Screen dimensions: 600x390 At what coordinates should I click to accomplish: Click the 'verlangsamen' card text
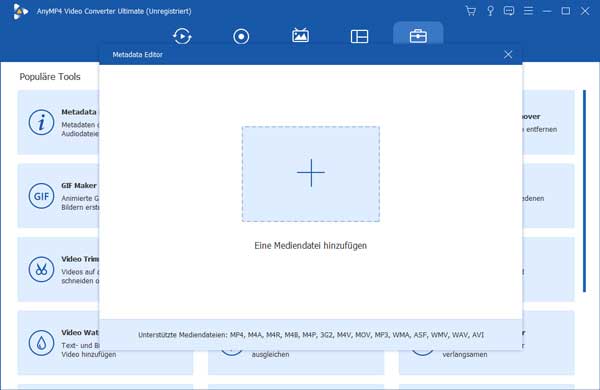tap(465, 354)
